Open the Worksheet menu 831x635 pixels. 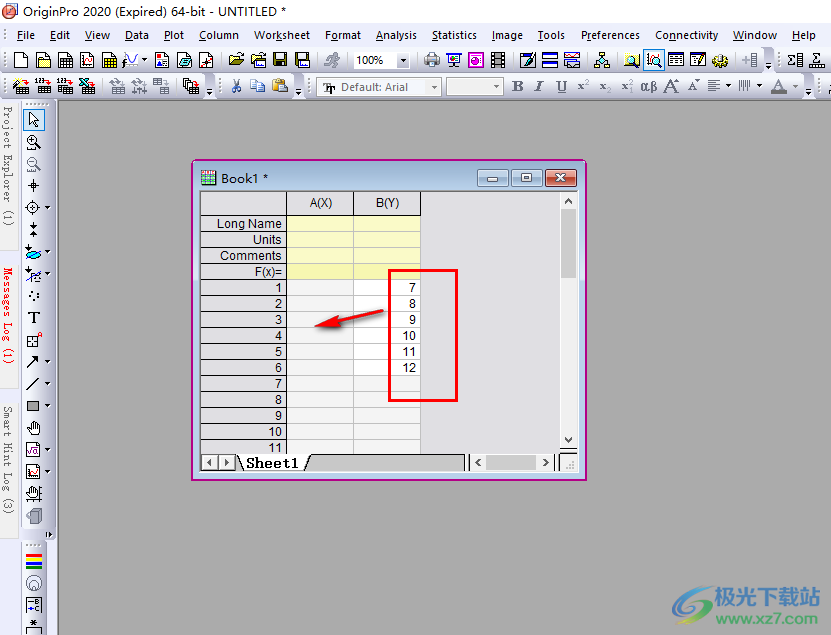(281, 35)
